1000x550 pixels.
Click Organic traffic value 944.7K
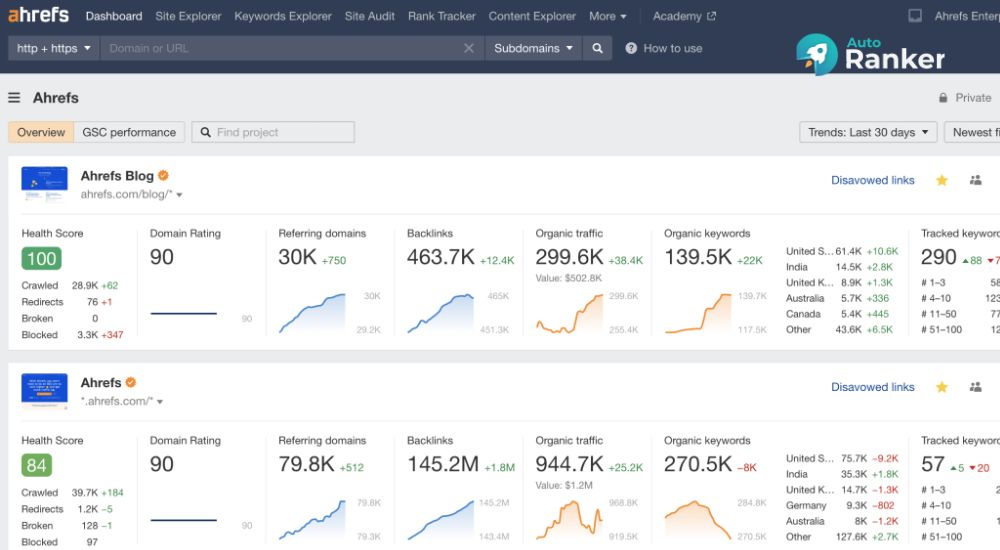[x=570, y=464]
